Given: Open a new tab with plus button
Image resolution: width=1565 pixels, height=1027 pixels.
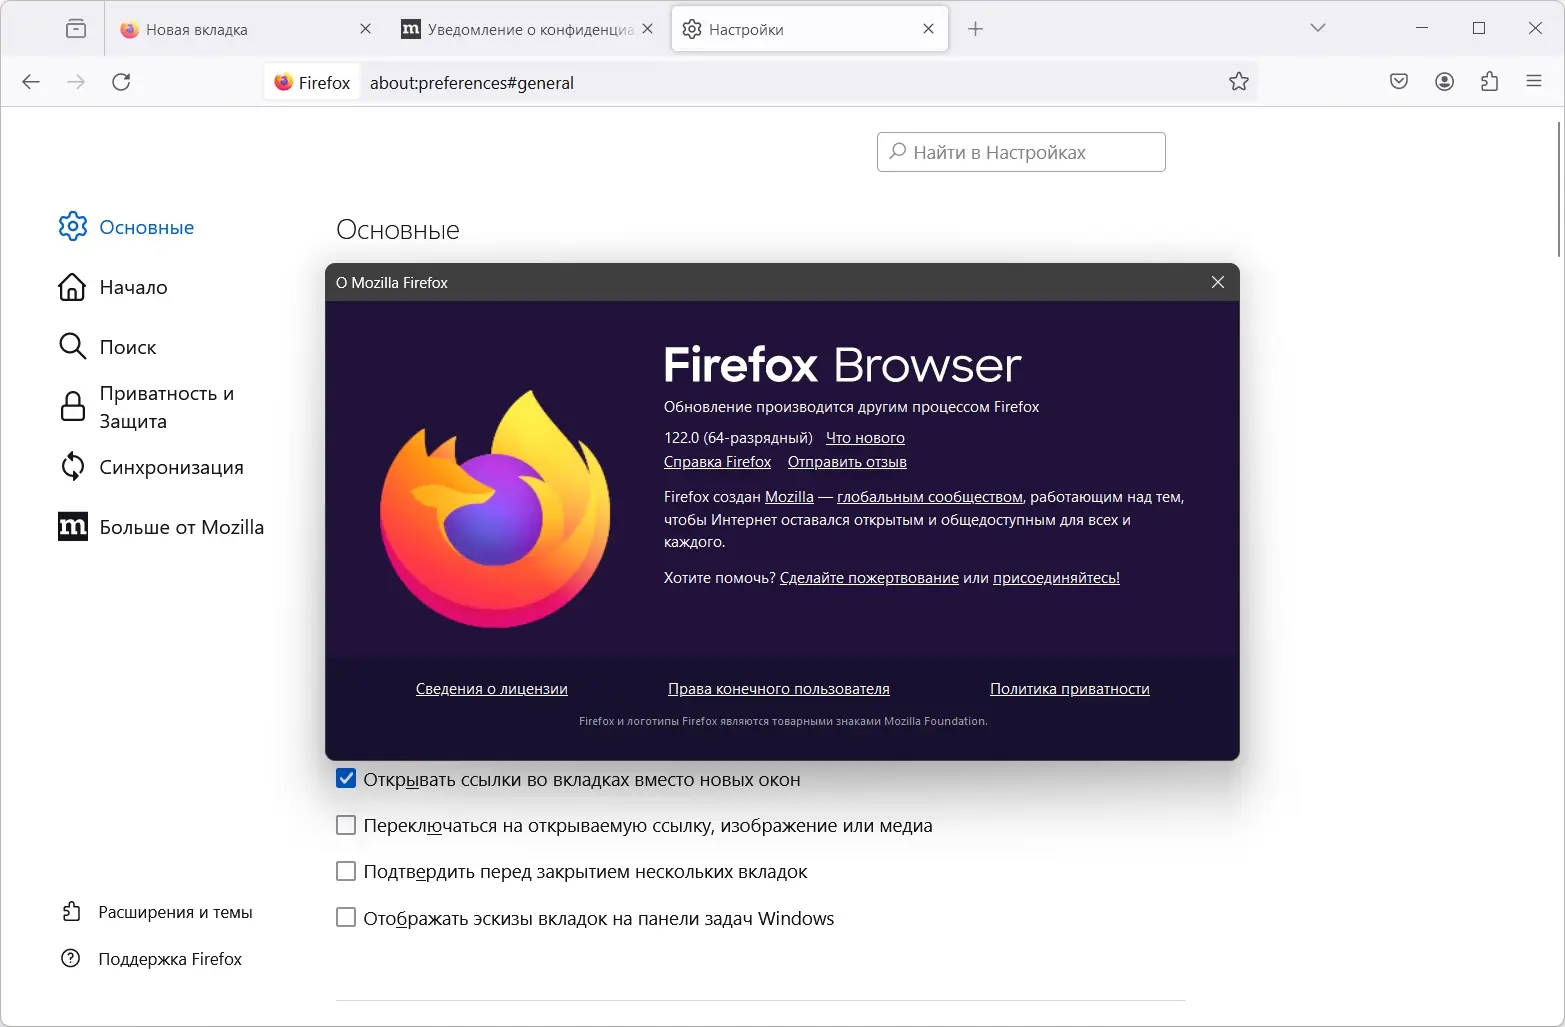Looking at the screenshot, I should coord(976,29).
